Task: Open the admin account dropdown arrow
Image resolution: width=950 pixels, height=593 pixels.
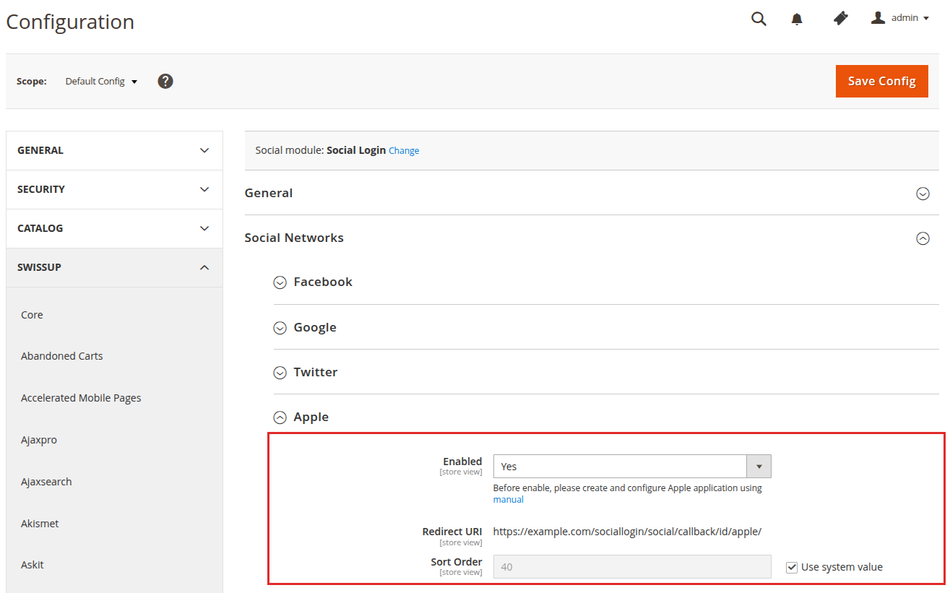Action: 926,18
